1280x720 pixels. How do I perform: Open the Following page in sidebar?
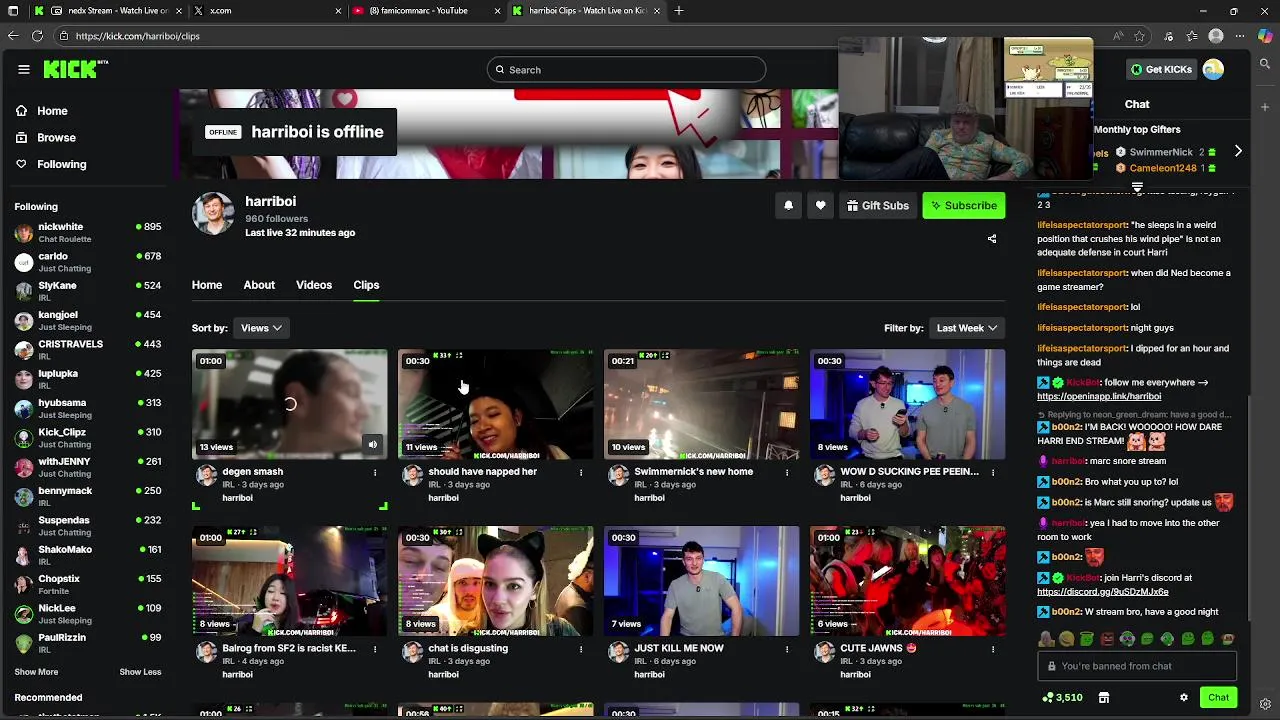pos(61,164)
